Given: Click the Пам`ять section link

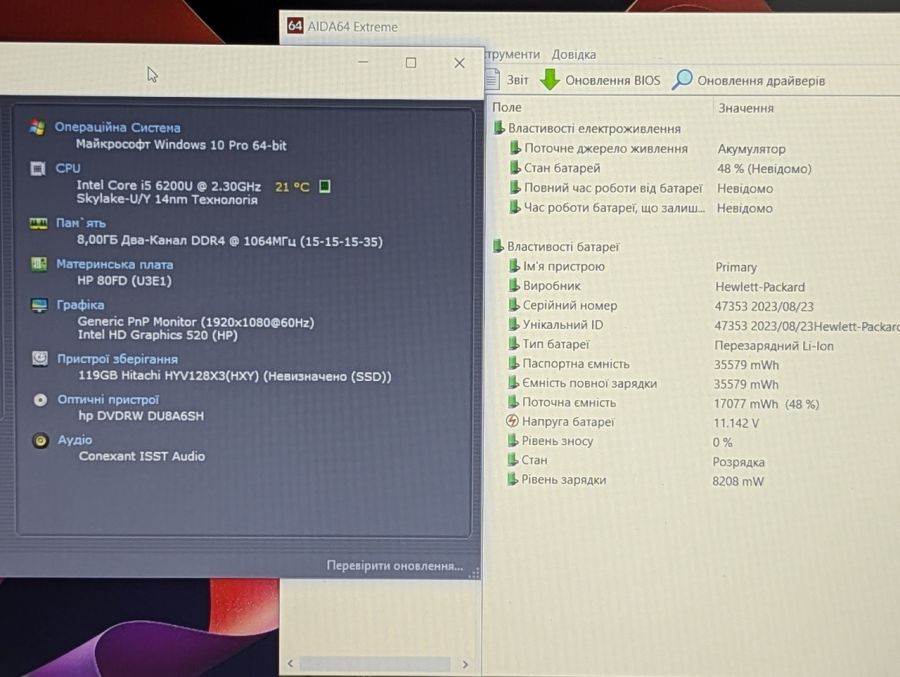Looking at the screenshot, I should coord(81,223).
